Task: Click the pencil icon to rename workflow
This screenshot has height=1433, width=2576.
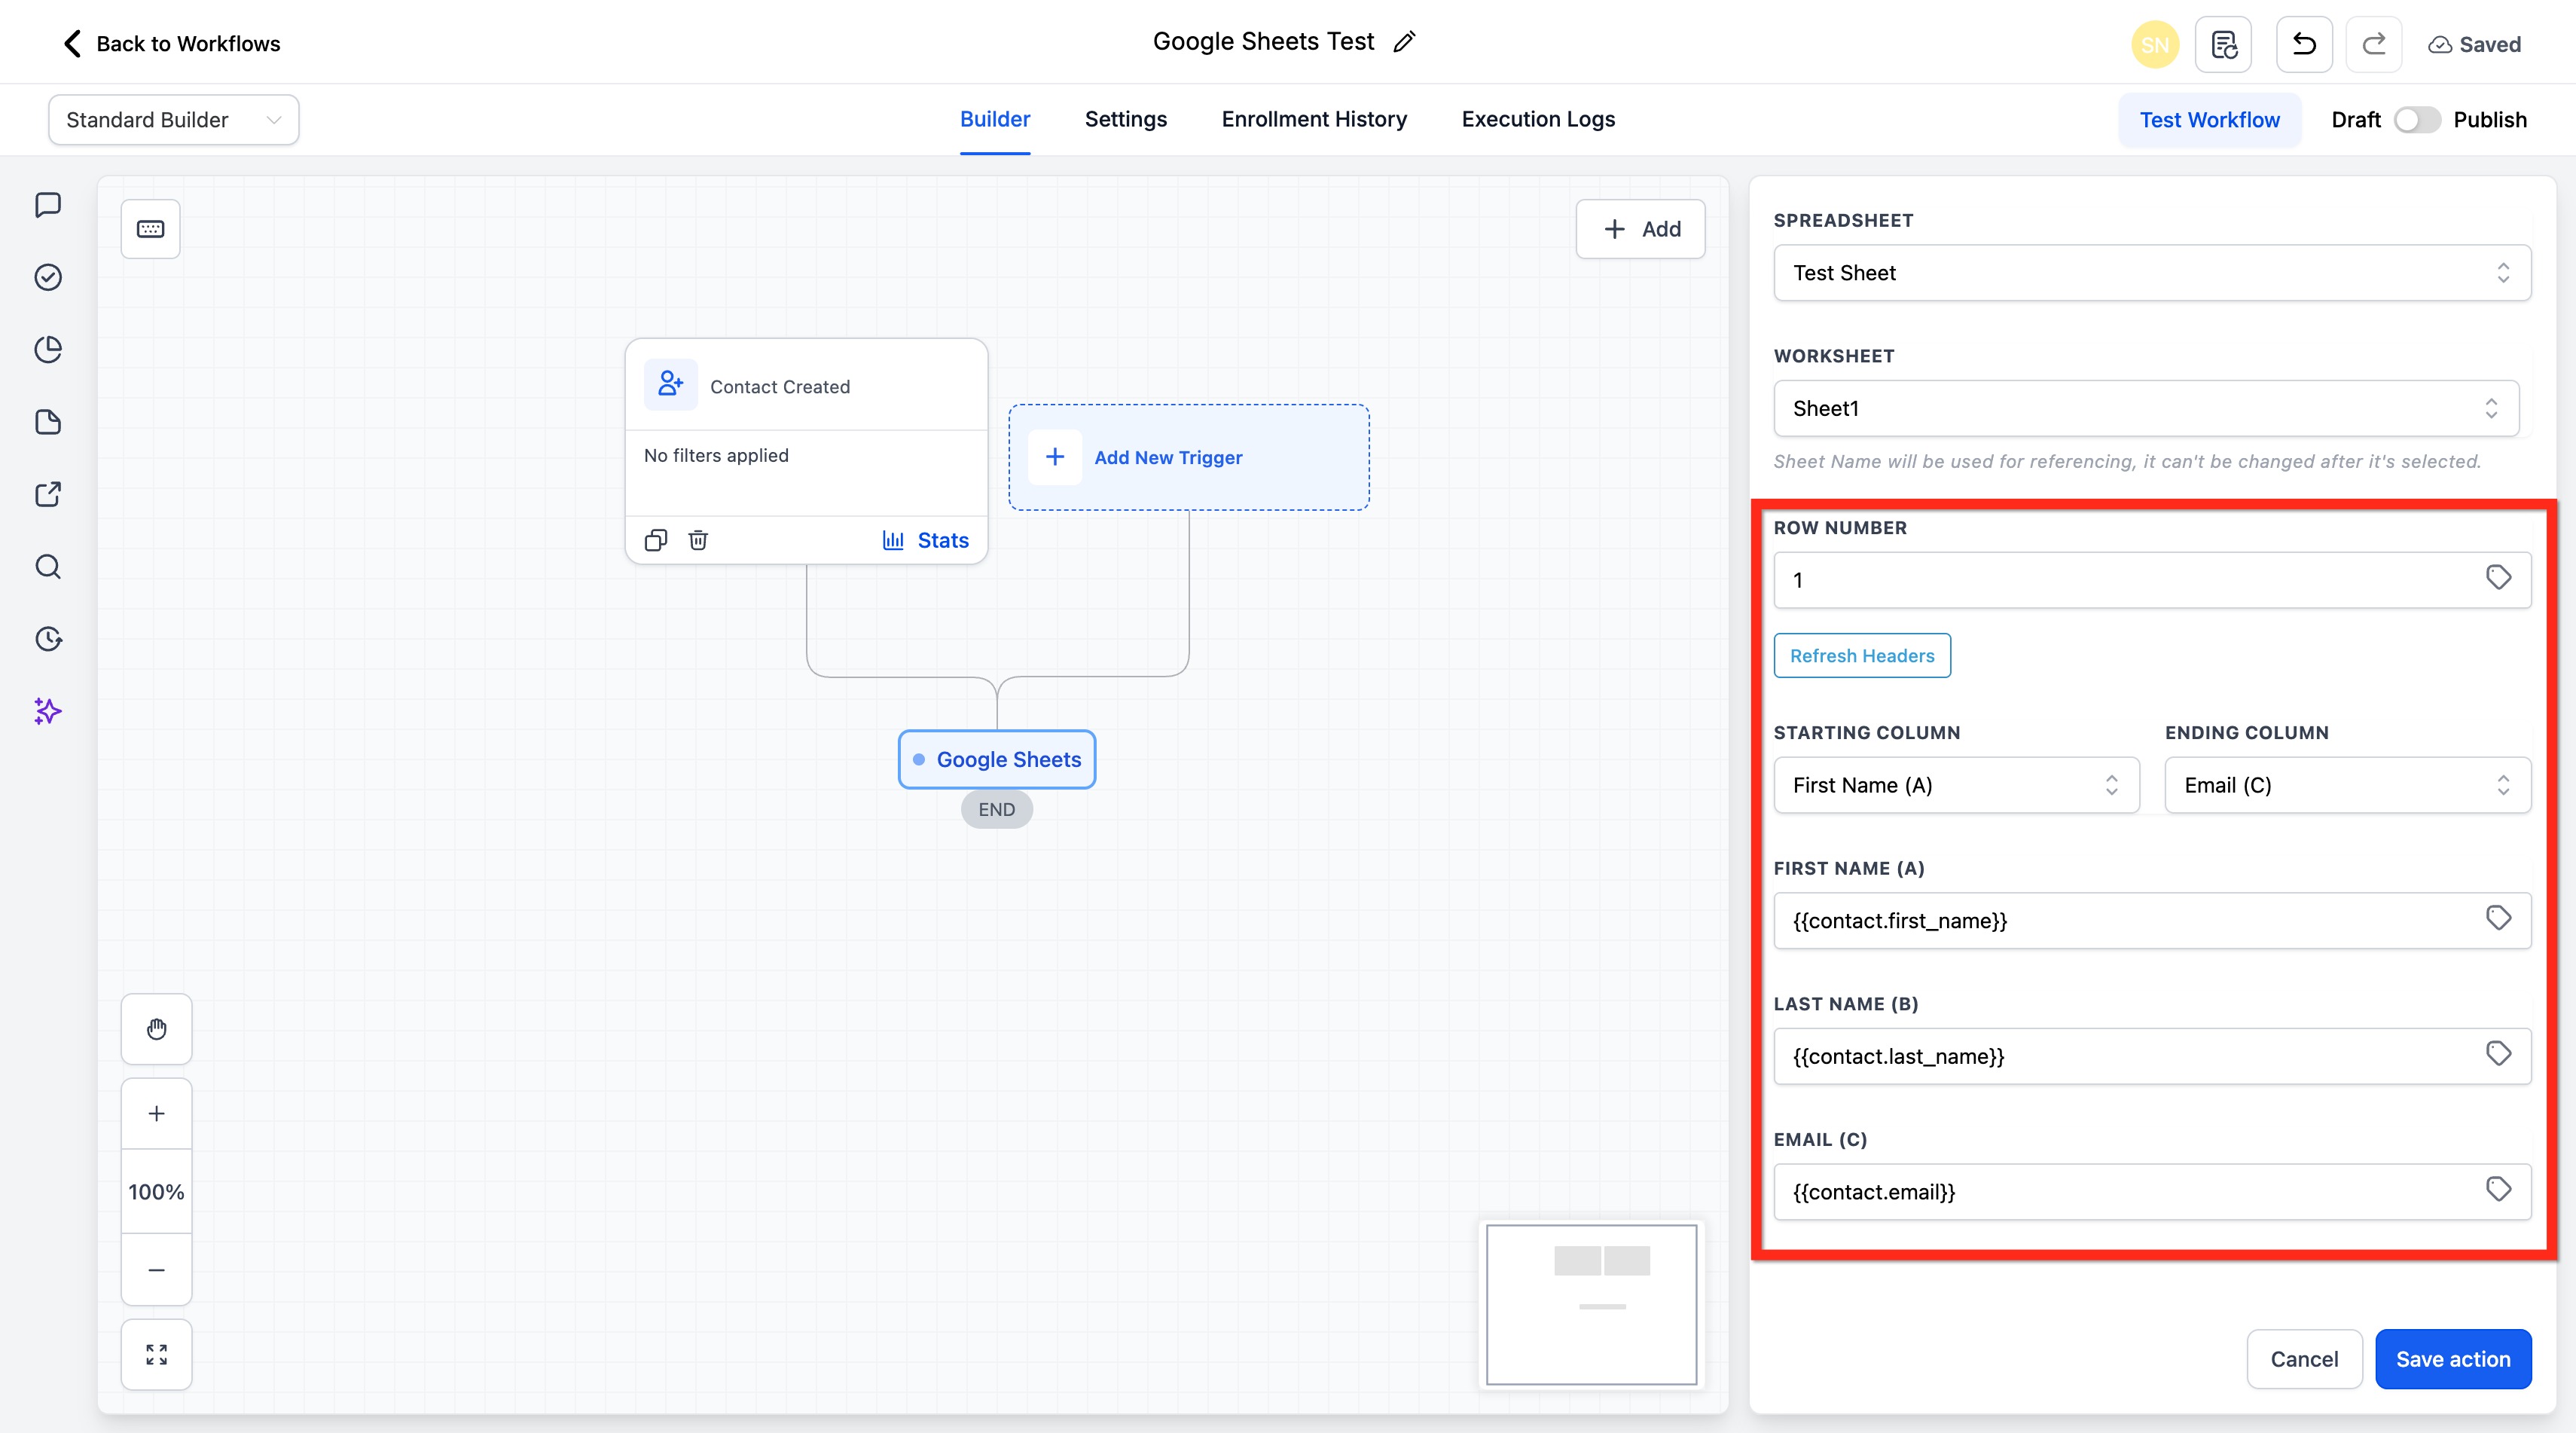Action: tap(1404, 42)
